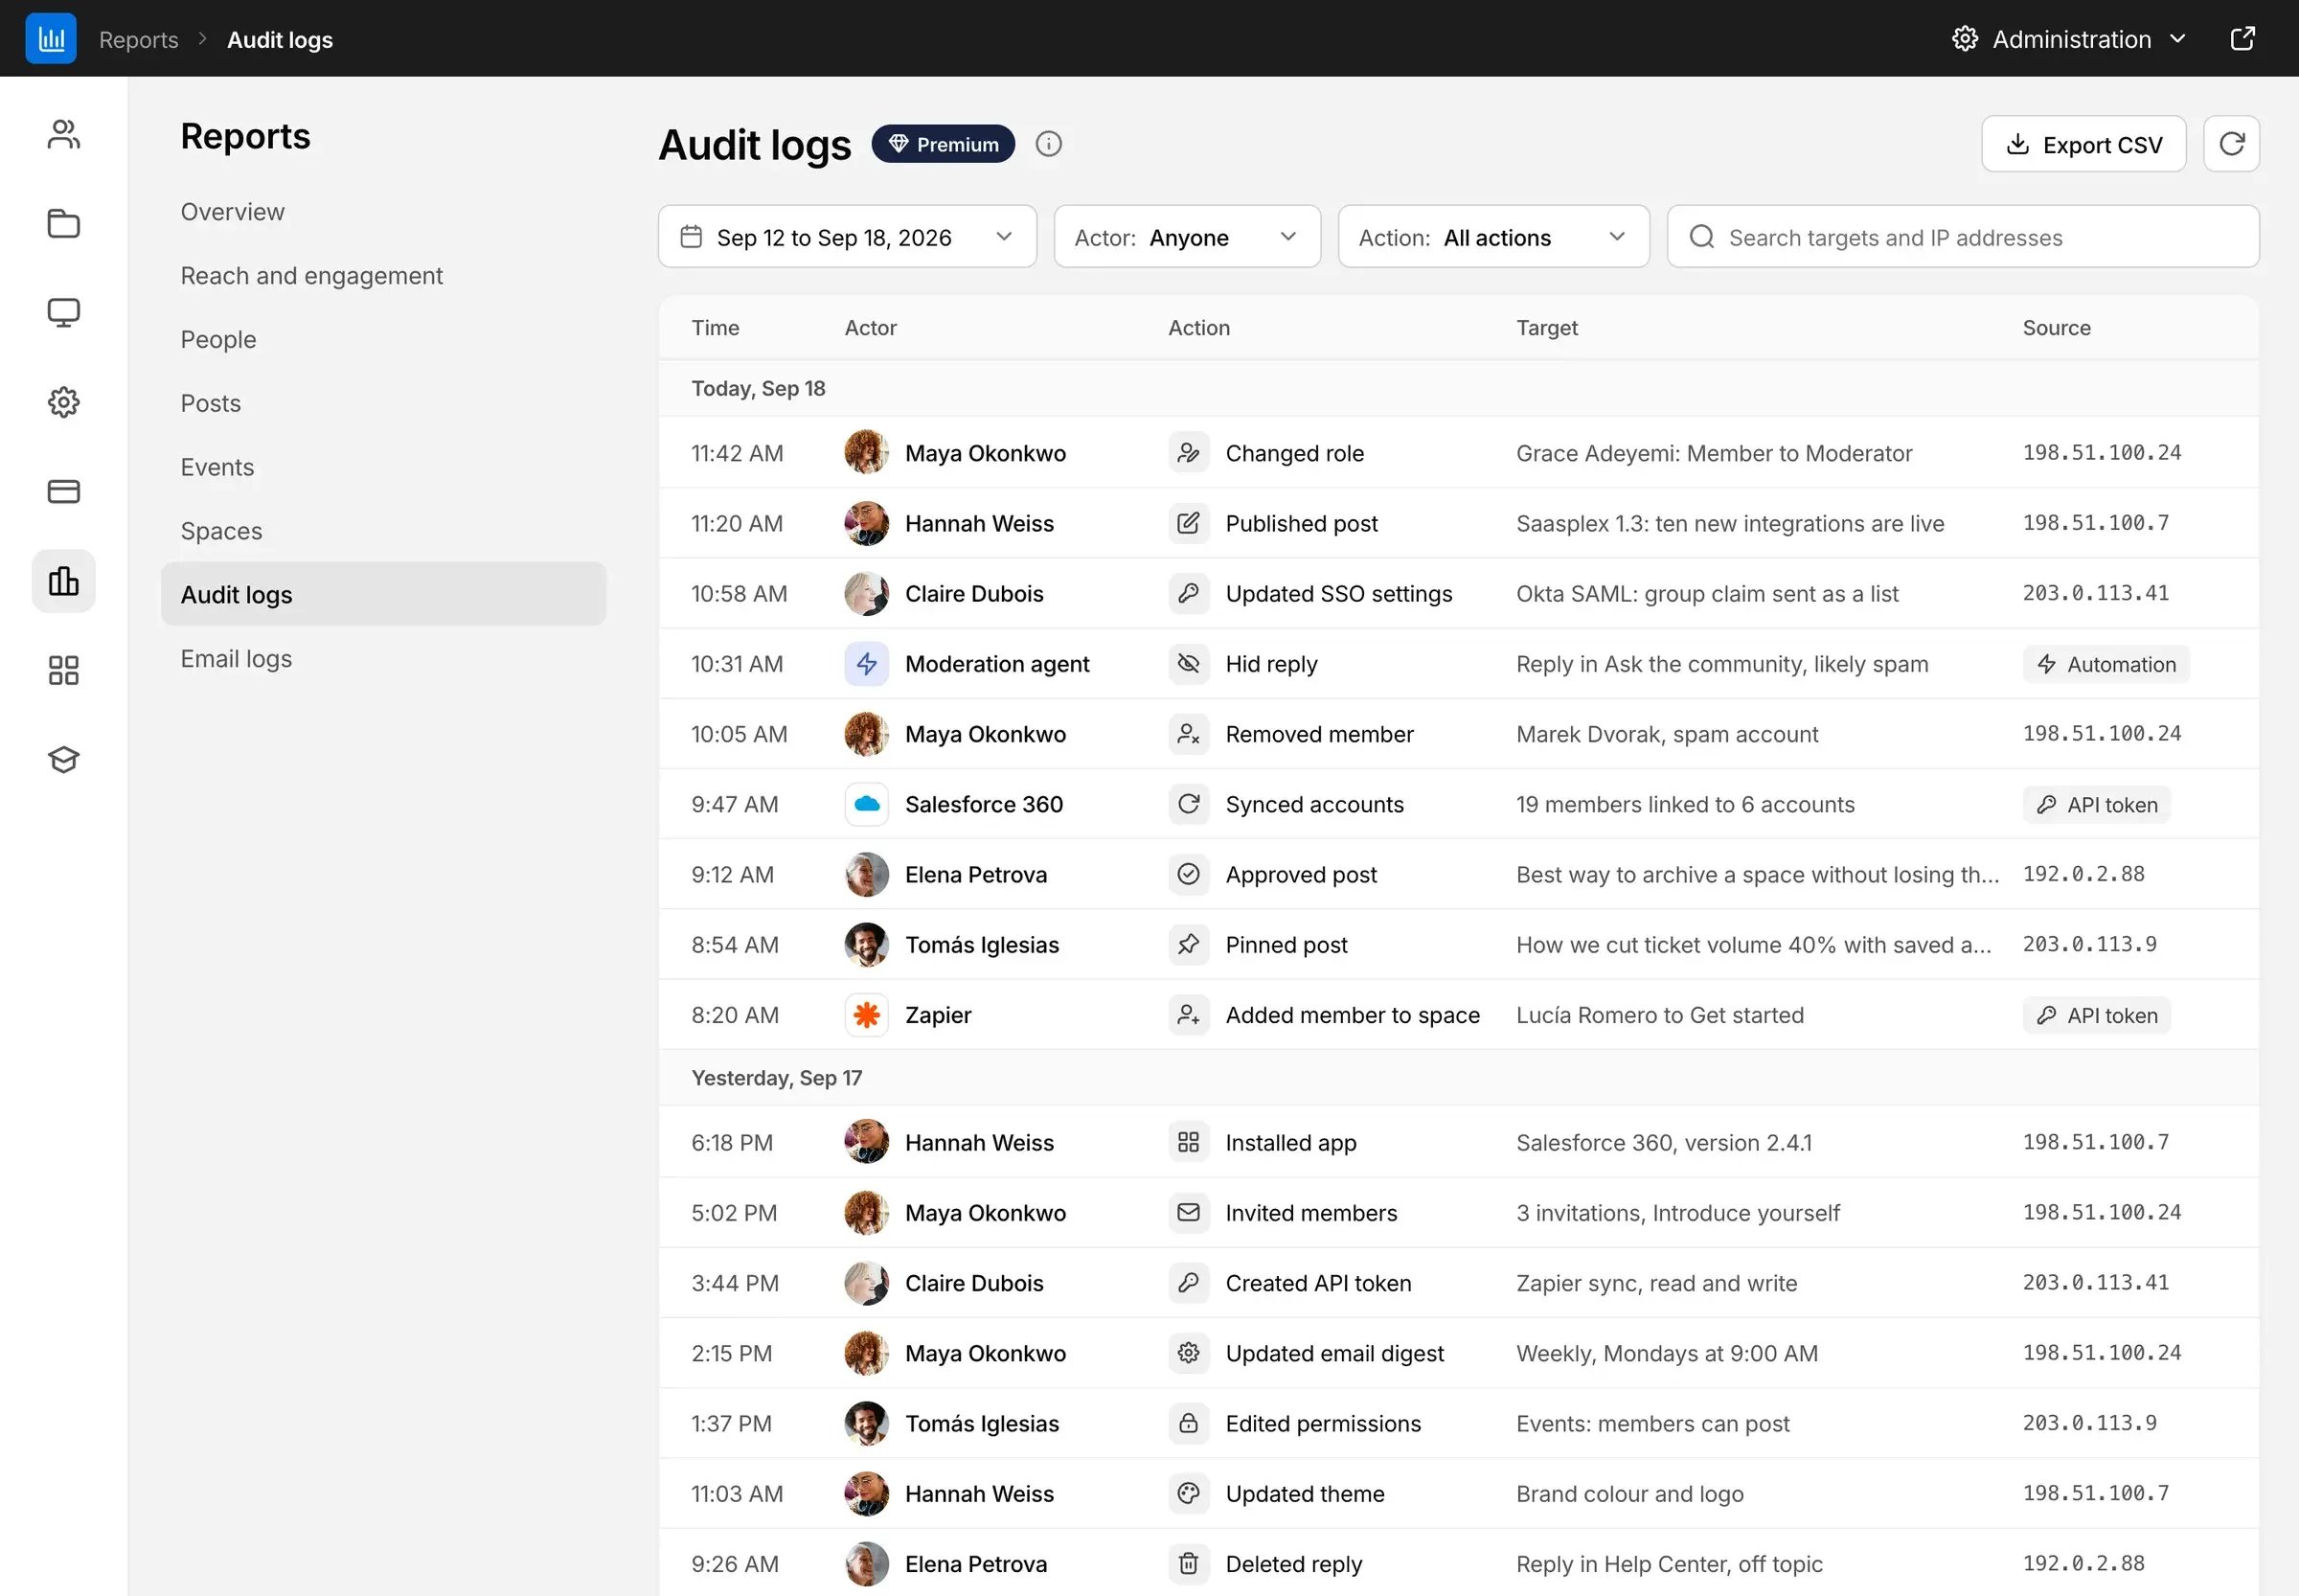The width and height of the screenshot is (2299, 1596).
Task: Focus the Search targets and IP addresses field
Action: coord(1962,237)
